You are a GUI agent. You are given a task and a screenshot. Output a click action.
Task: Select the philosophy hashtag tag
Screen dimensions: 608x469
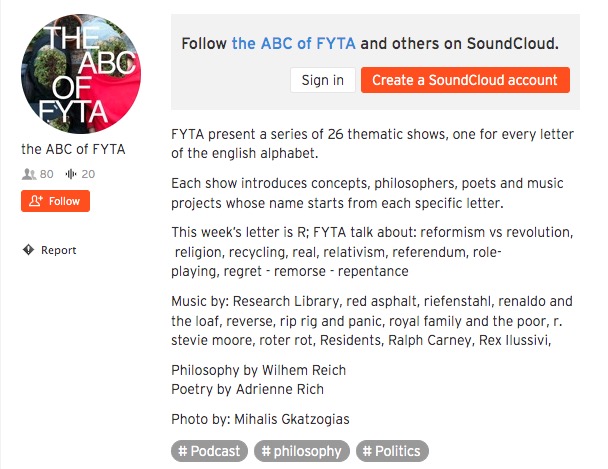pos(302,451)
